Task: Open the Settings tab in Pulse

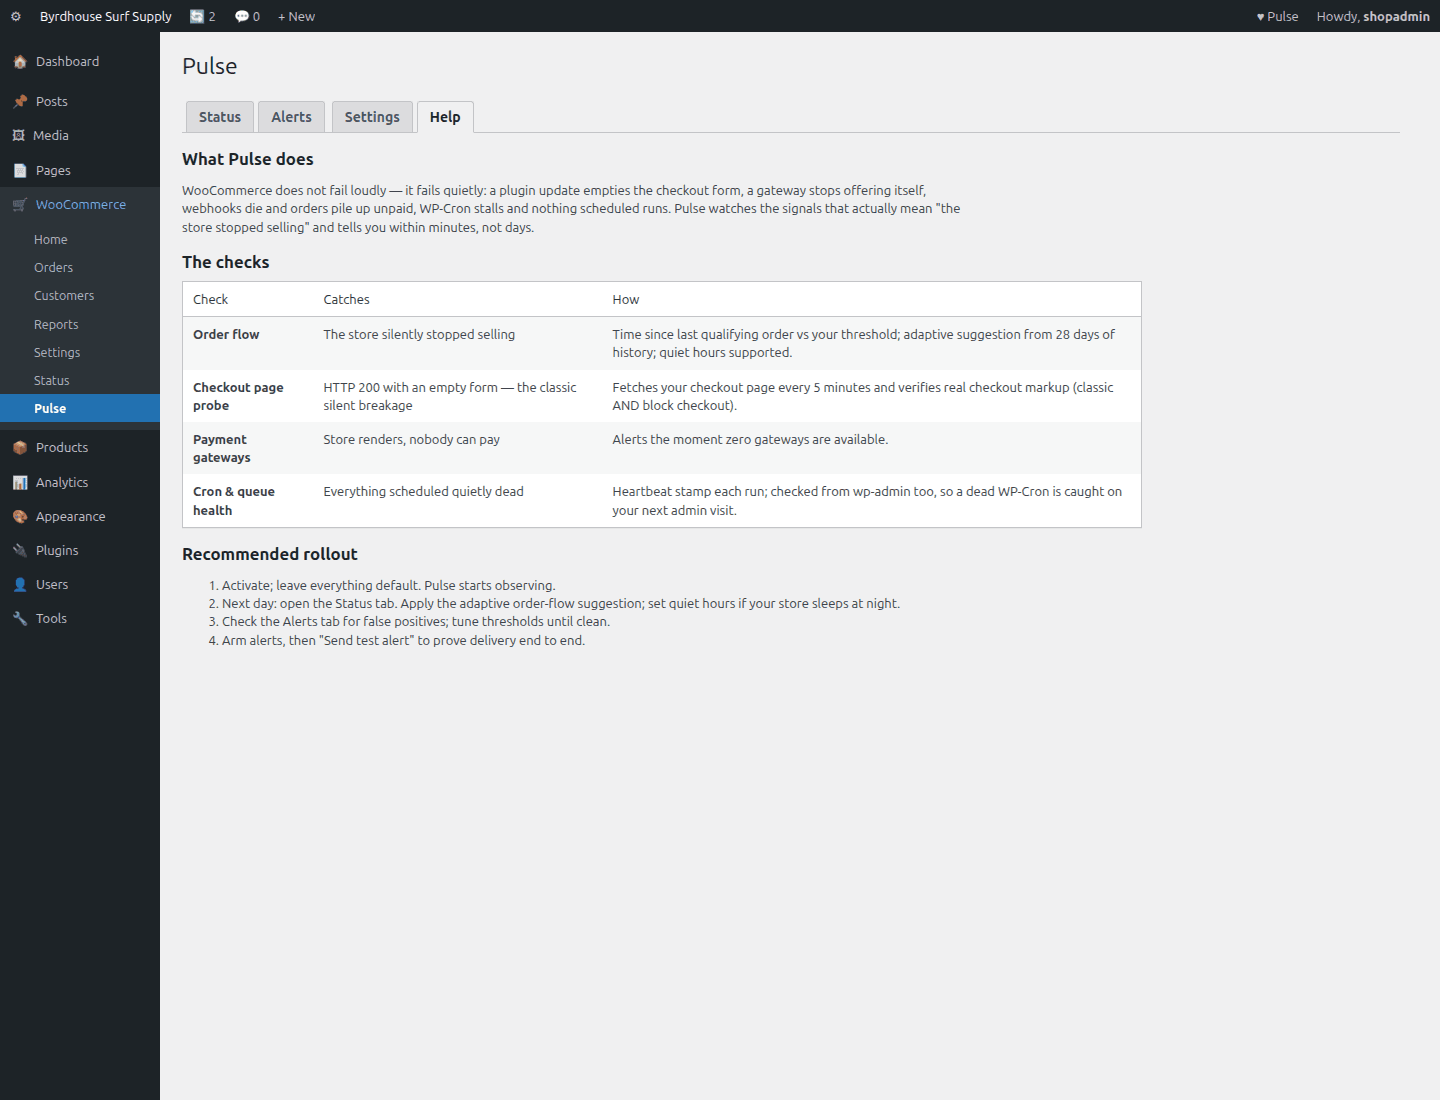Action: pos(372,117)
